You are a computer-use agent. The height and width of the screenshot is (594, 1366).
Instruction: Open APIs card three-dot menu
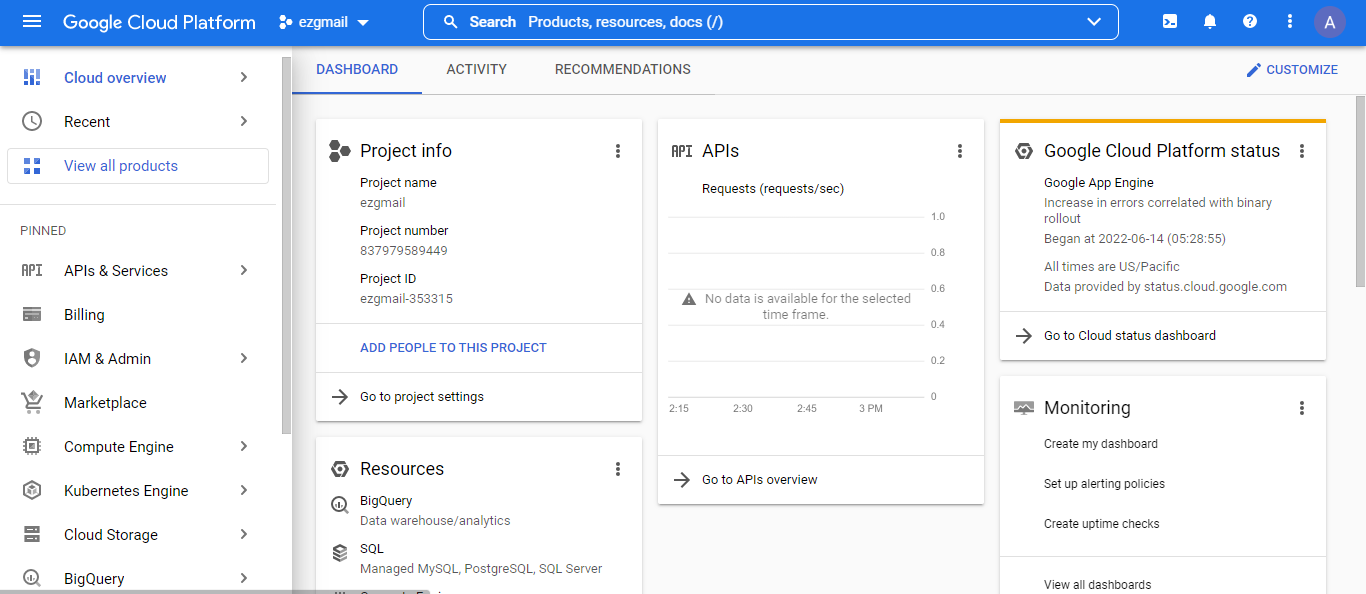[960, 151]
